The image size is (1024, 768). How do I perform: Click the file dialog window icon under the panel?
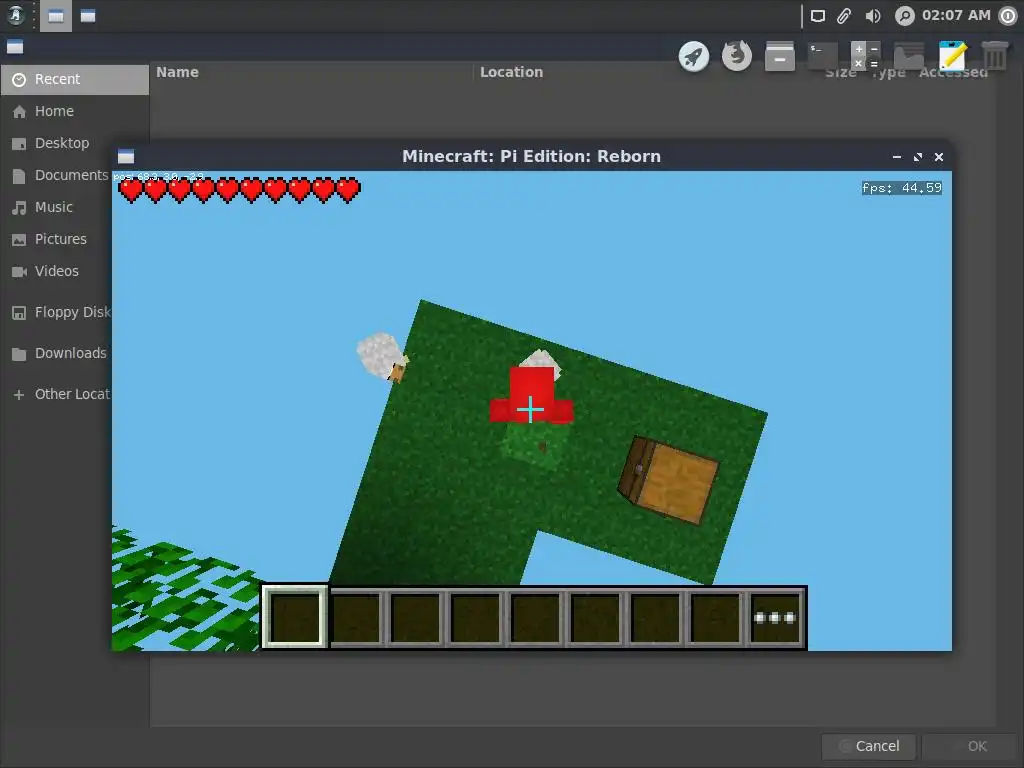pyautogui.click(x=15, y=47)
